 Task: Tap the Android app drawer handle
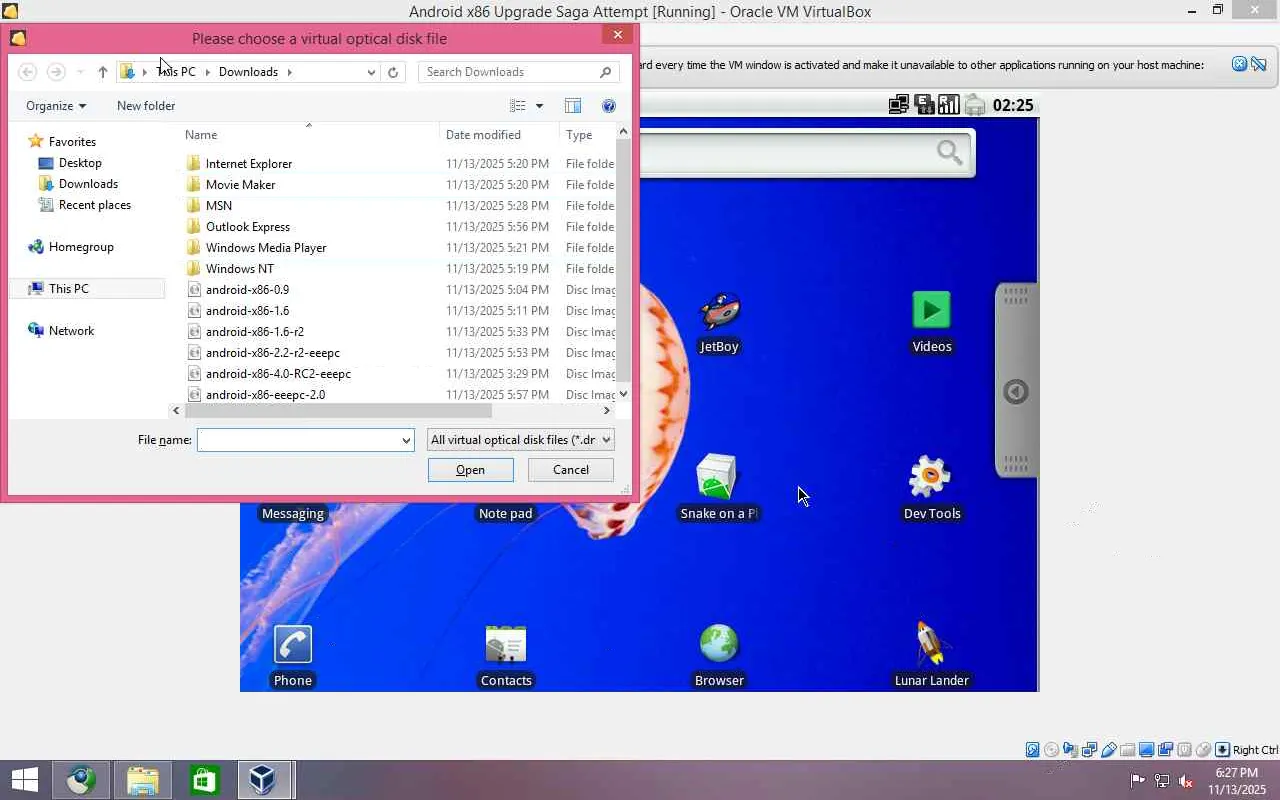click(1016, 380)
